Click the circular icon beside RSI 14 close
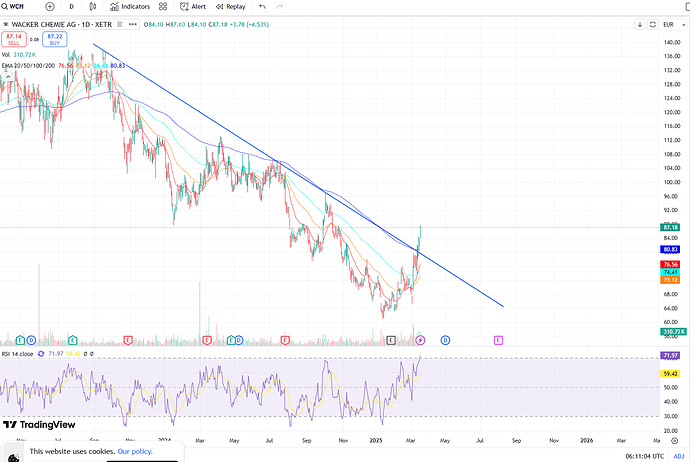 tap(41, 354)
